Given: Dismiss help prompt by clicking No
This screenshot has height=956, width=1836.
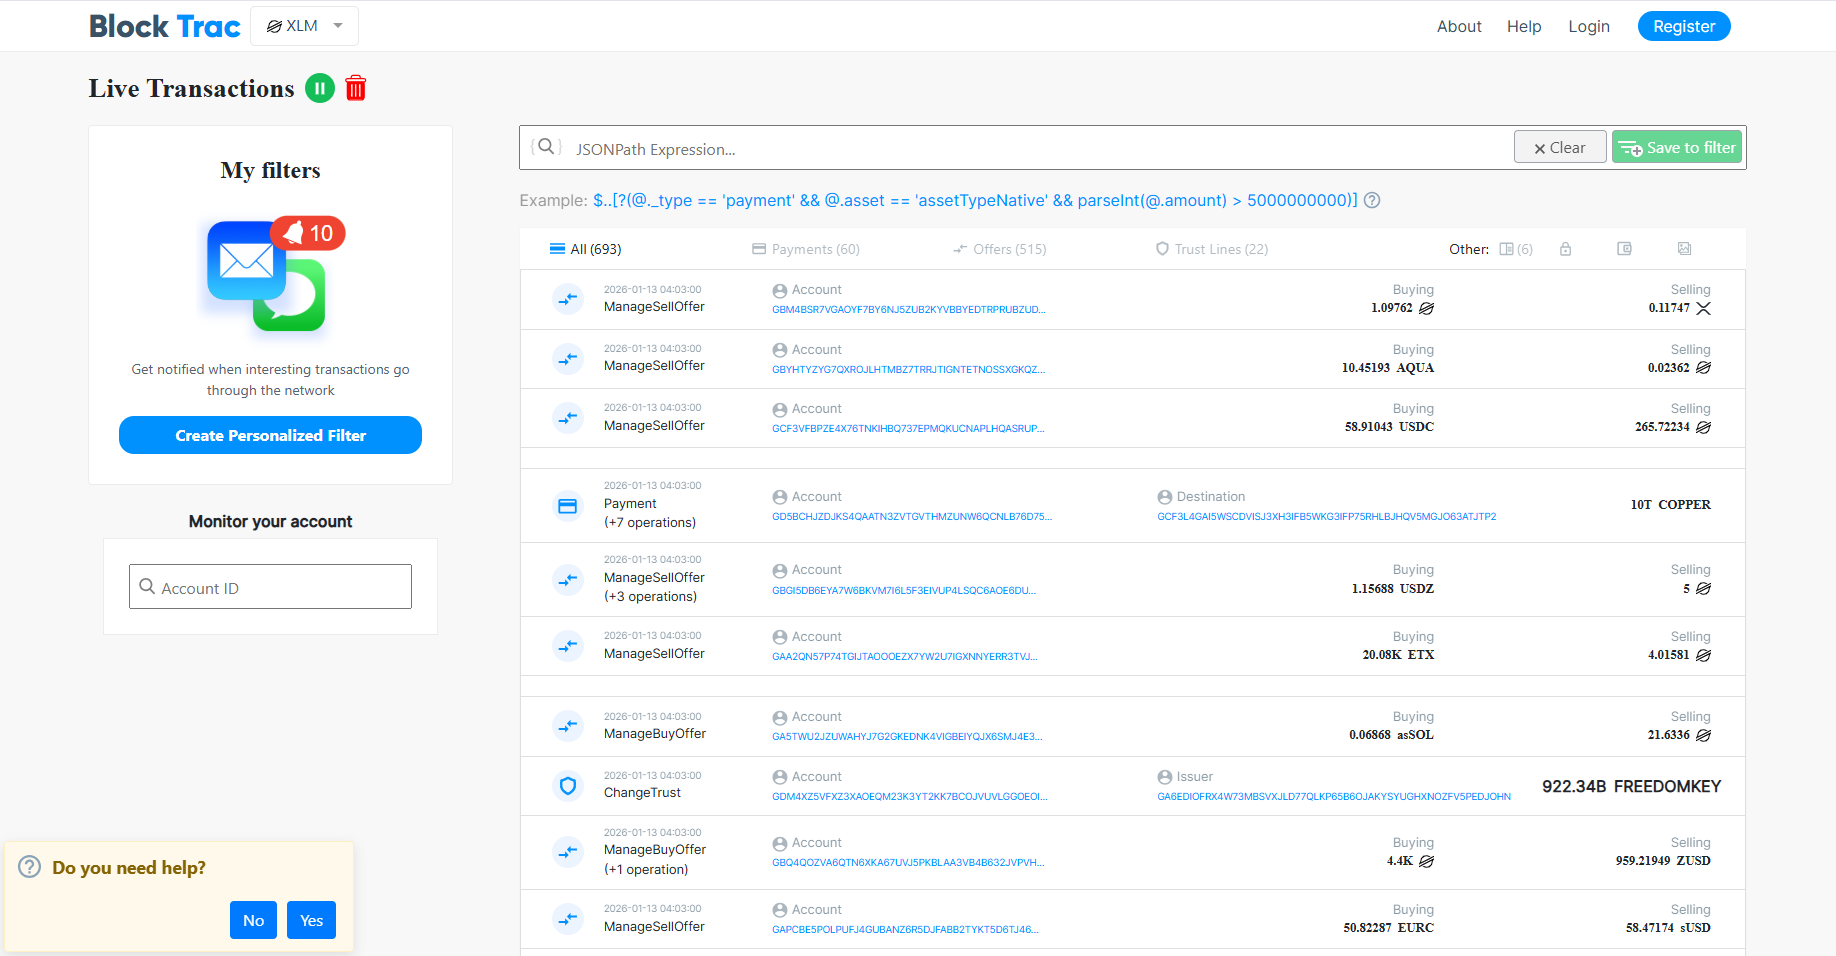Looking at the screenshot, I should (x=253, y=920).
